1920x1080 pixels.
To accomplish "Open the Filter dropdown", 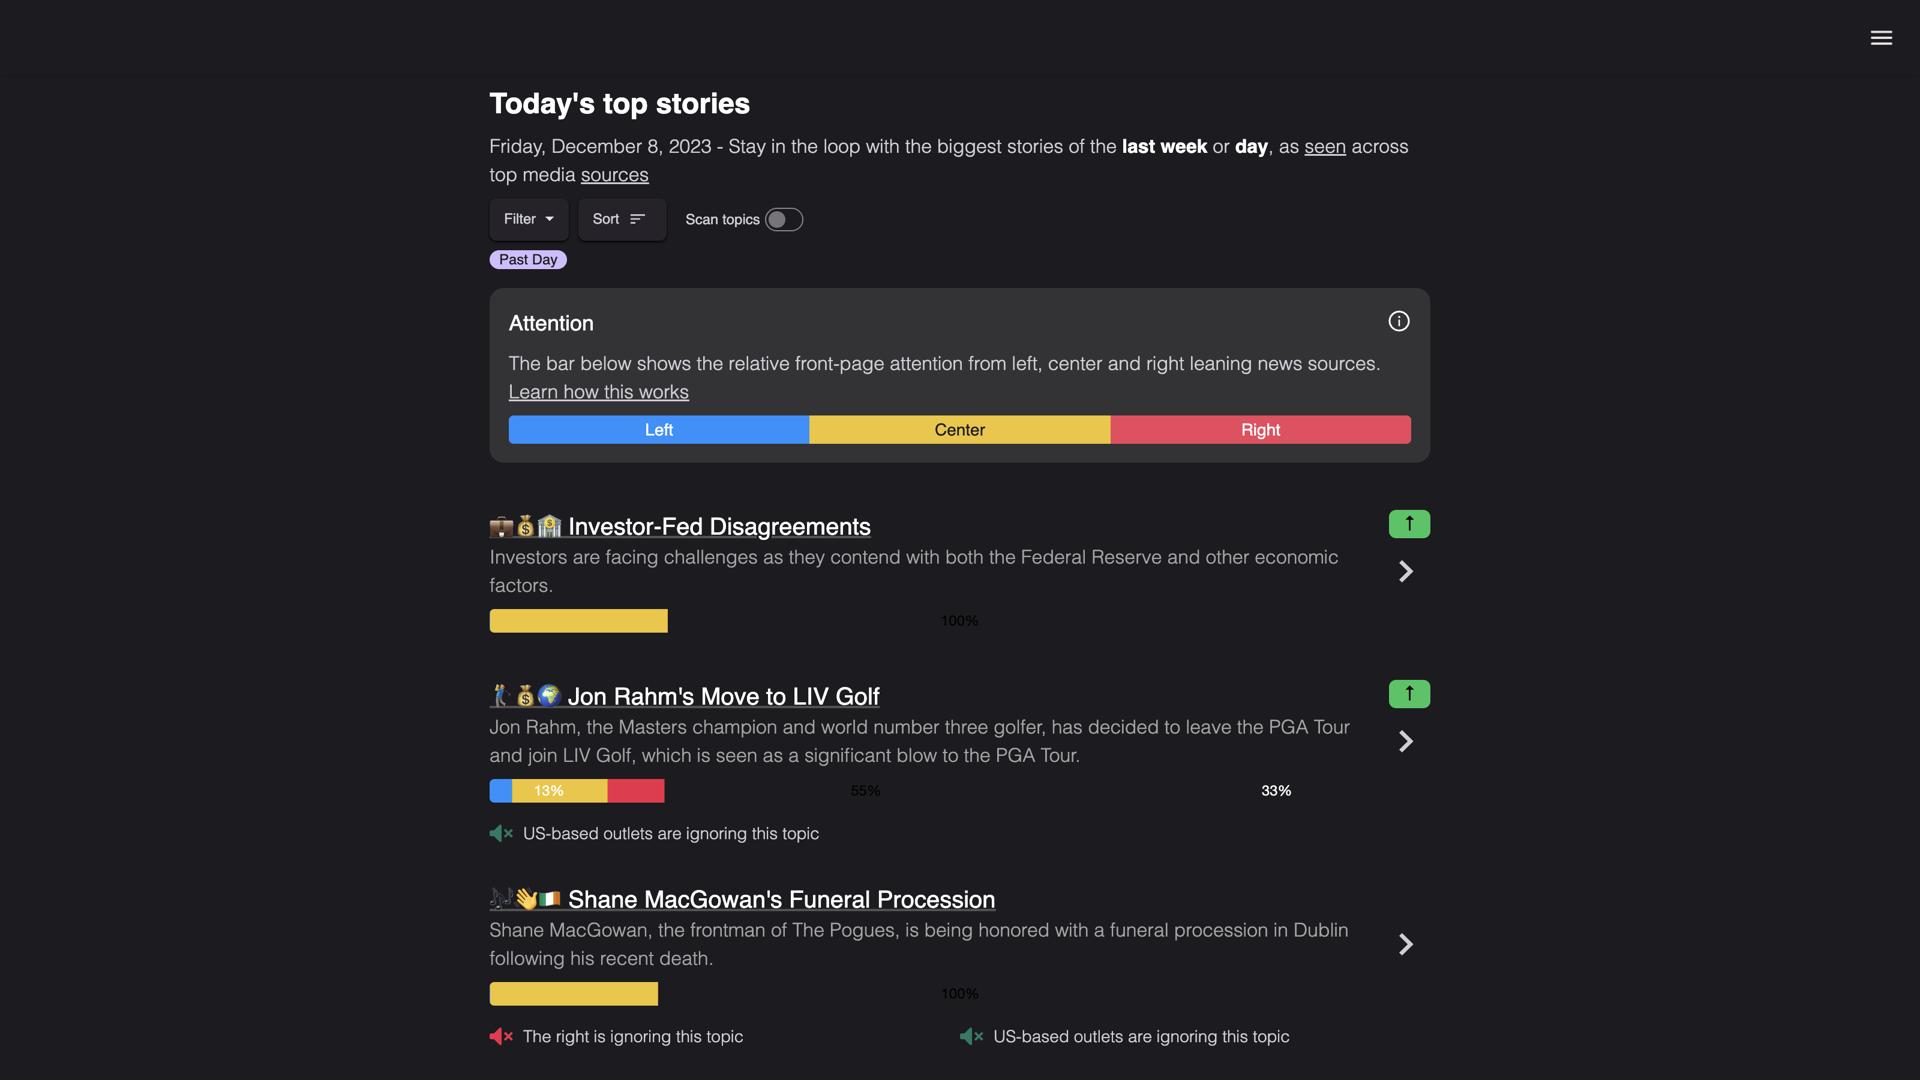I will tap(528, 219).
